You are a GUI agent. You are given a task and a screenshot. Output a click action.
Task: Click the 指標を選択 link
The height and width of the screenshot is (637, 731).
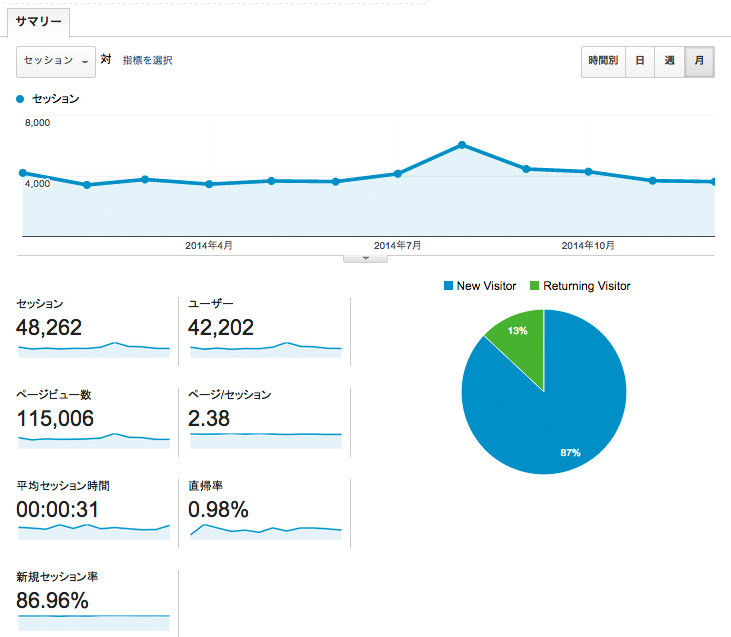click(147, 60)
